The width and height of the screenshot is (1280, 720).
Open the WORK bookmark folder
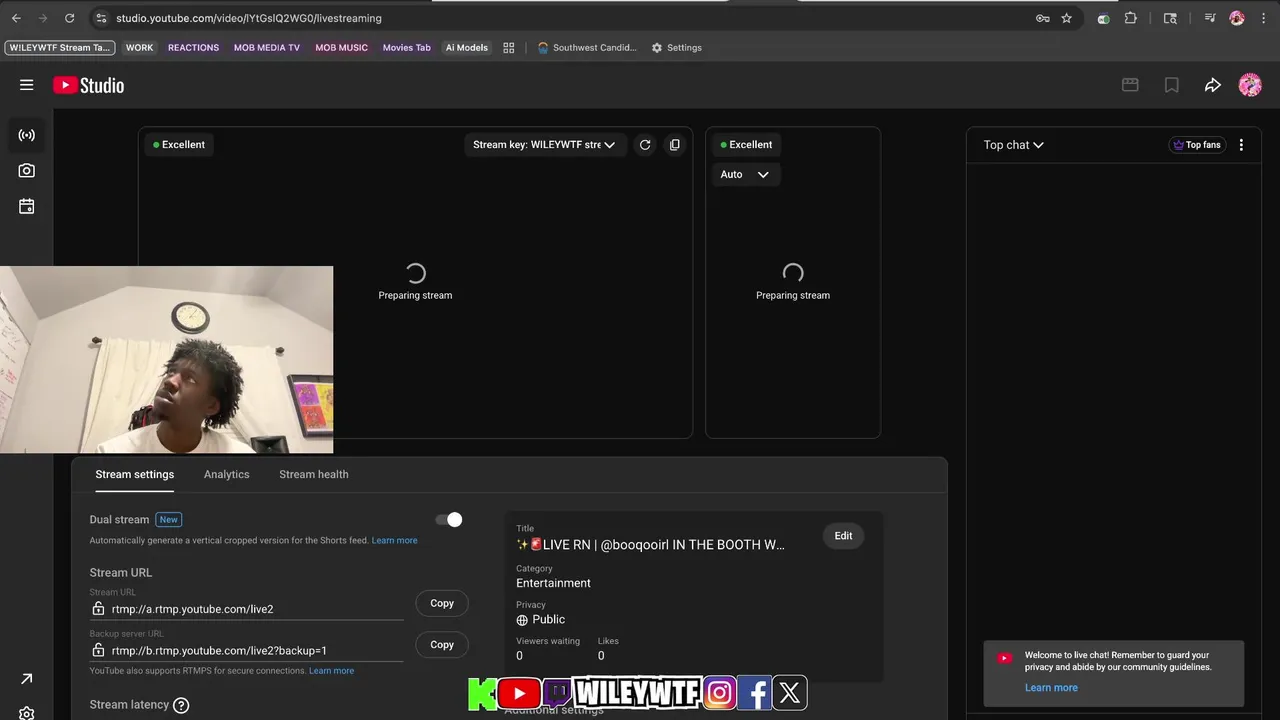pyautogui.click(x=140, y=48)
